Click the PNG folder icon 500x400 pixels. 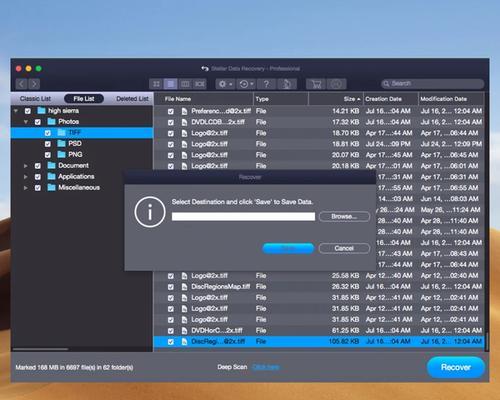[x=61, y=154]
